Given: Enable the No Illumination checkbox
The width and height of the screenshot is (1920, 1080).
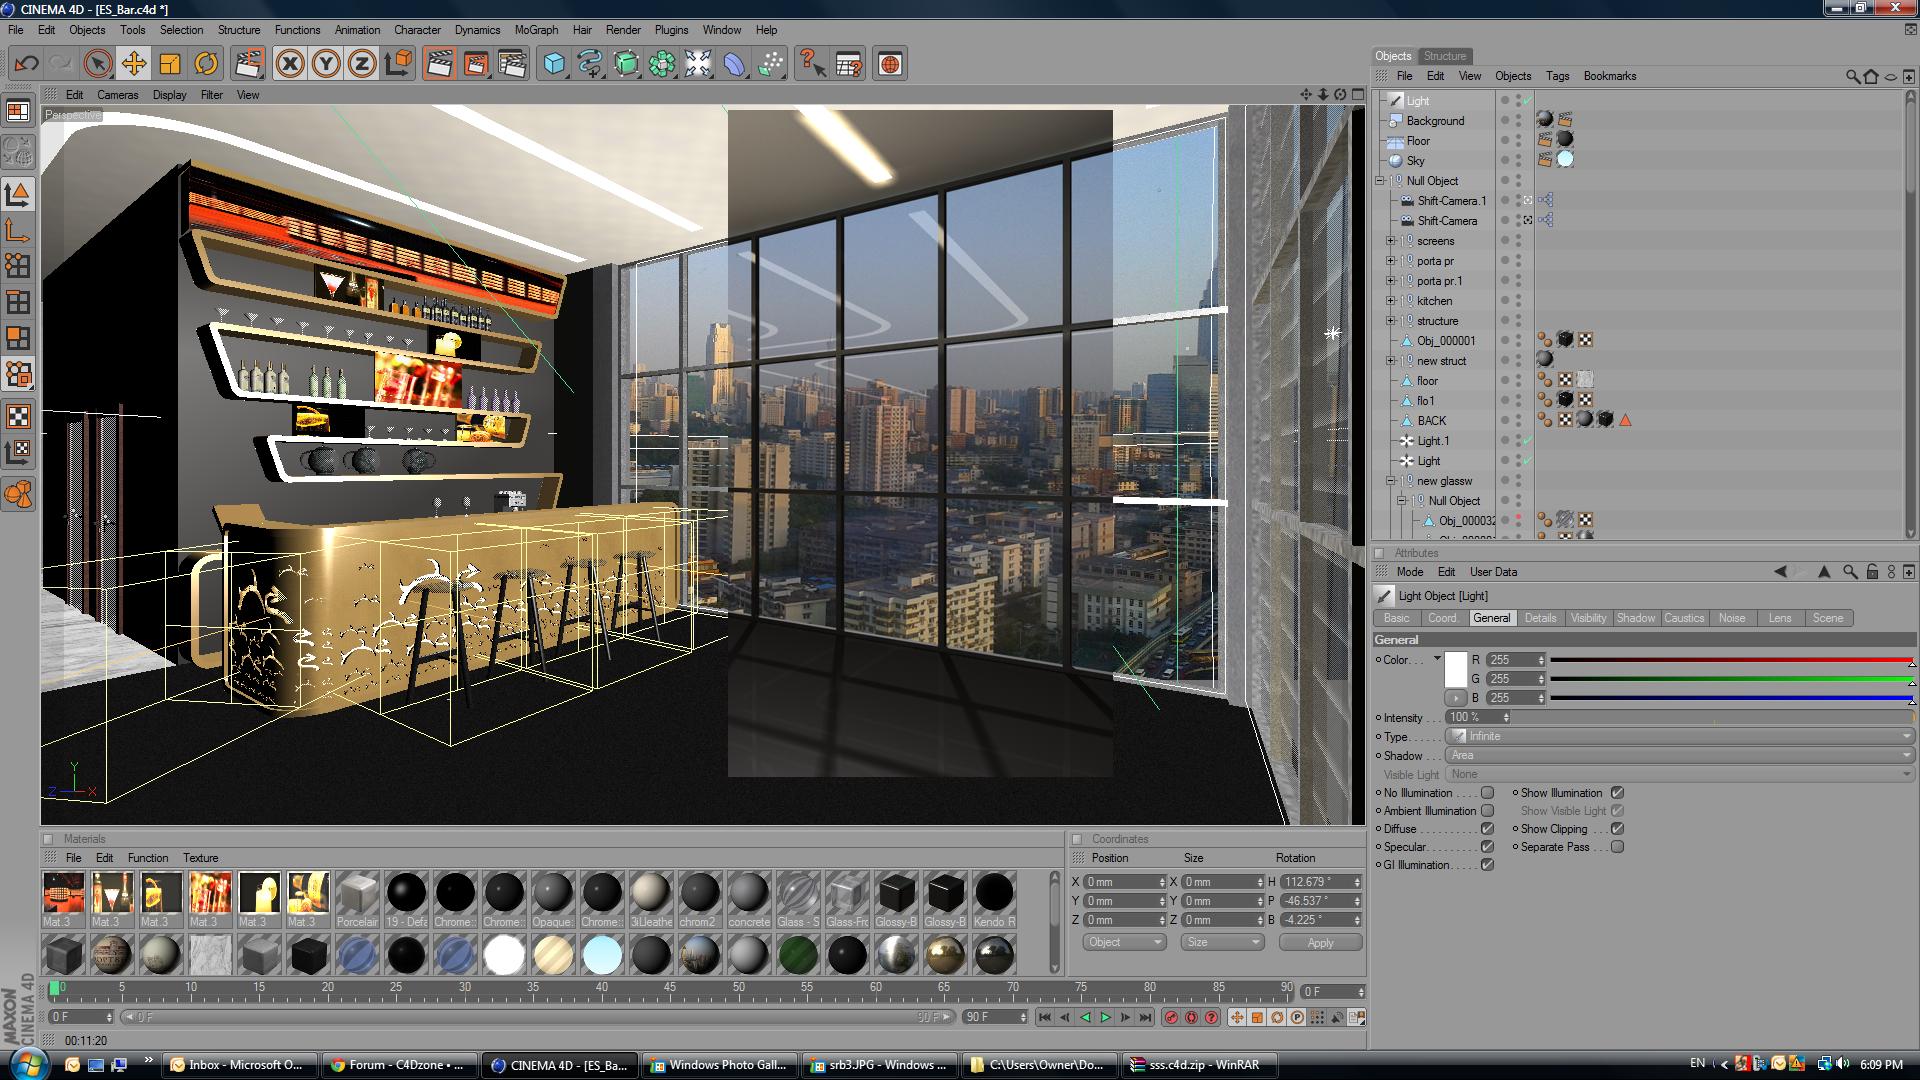Looking at the screenshot, I should (1487, 793).
